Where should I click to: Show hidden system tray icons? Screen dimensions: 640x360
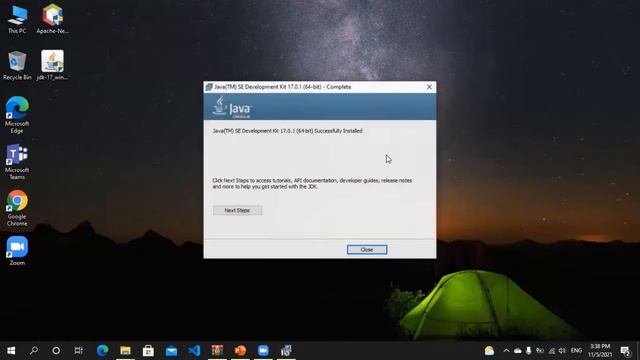(x=506, y=351)
